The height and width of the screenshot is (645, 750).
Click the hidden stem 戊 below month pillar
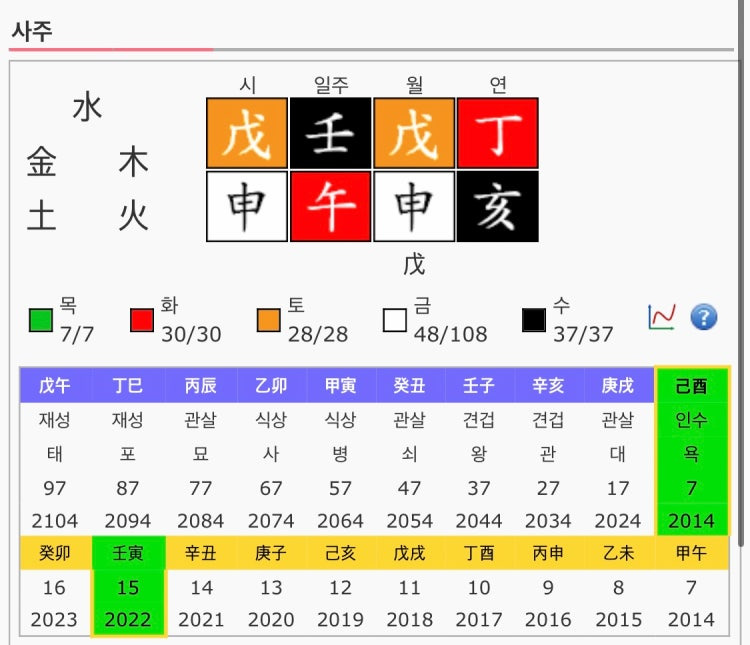[414, 265]
